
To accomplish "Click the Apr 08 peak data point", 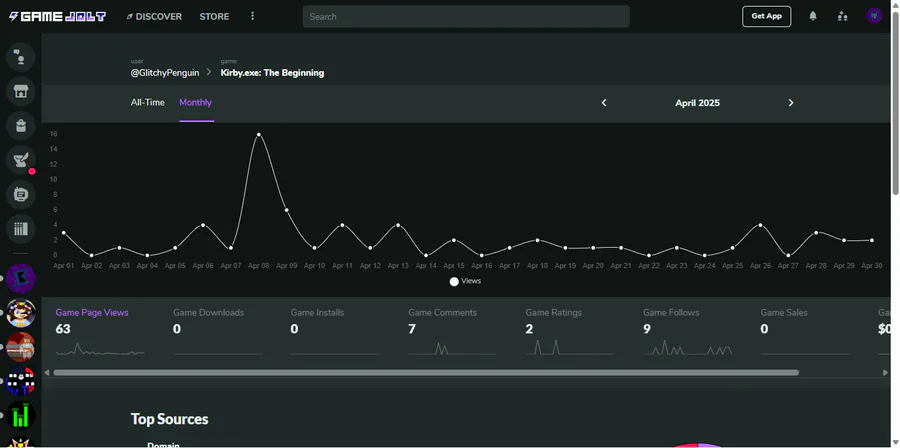I will pyautogui.click(x=259, y=134).
